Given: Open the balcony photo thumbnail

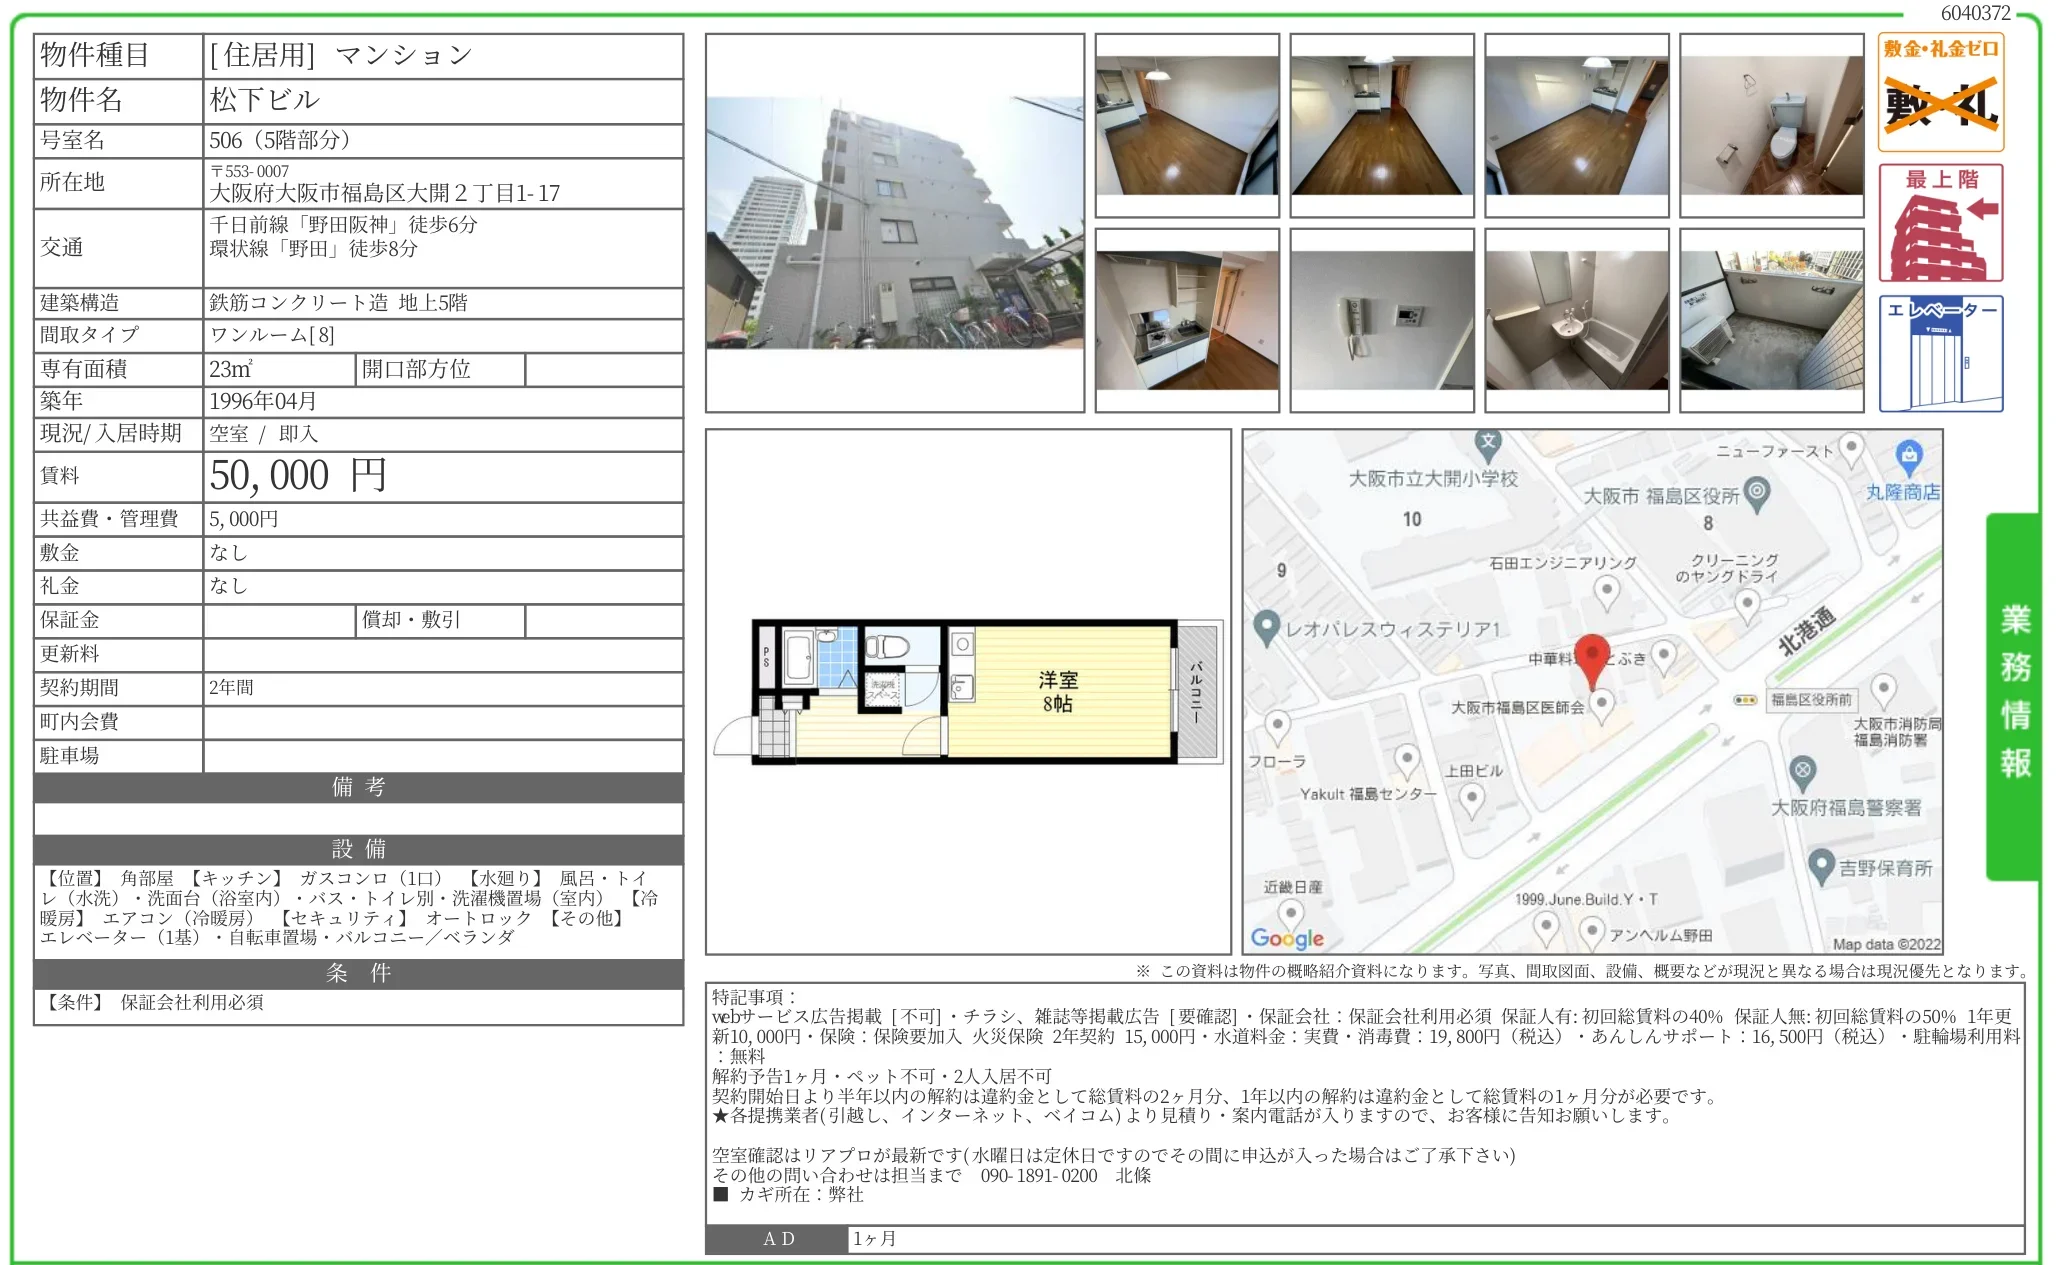Looking at the screenshot, I should coord(1771,320).
